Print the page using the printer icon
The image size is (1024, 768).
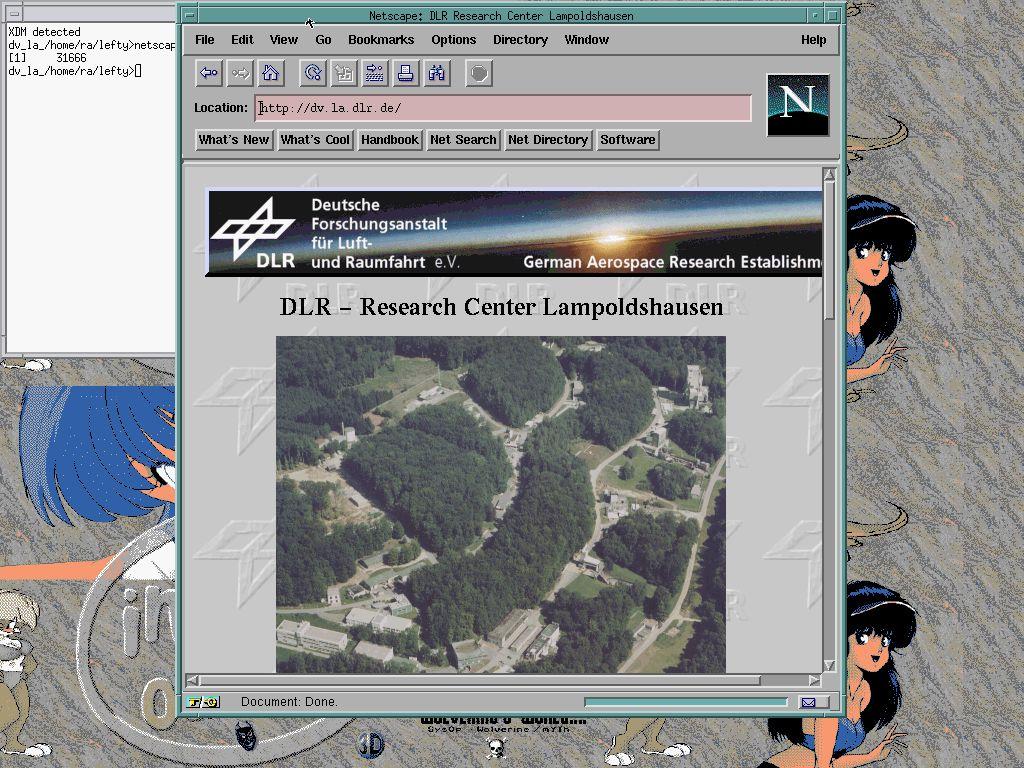pyautogui.click(x=405, y=73)
